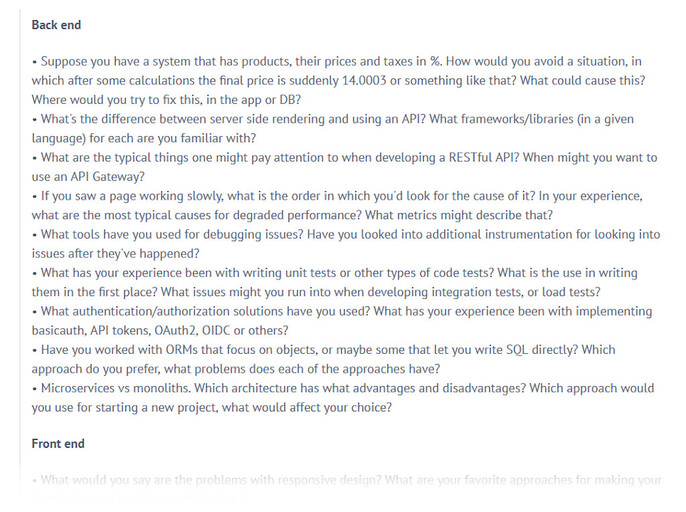The image size is (686, 512).
Task: Click the text "Microservices vs monoliths"
Action: coord(111,388)
